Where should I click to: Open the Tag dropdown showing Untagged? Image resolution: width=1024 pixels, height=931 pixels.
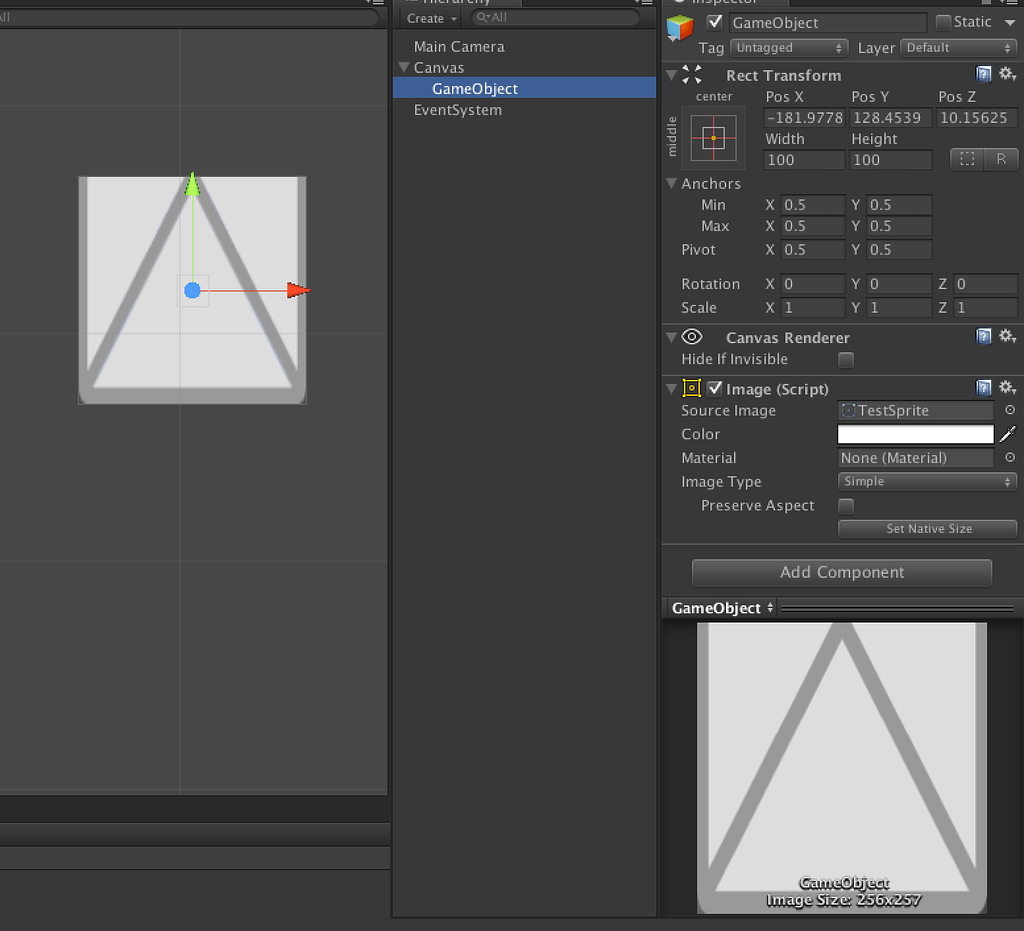pyautogui.click(x=789, y=47)
